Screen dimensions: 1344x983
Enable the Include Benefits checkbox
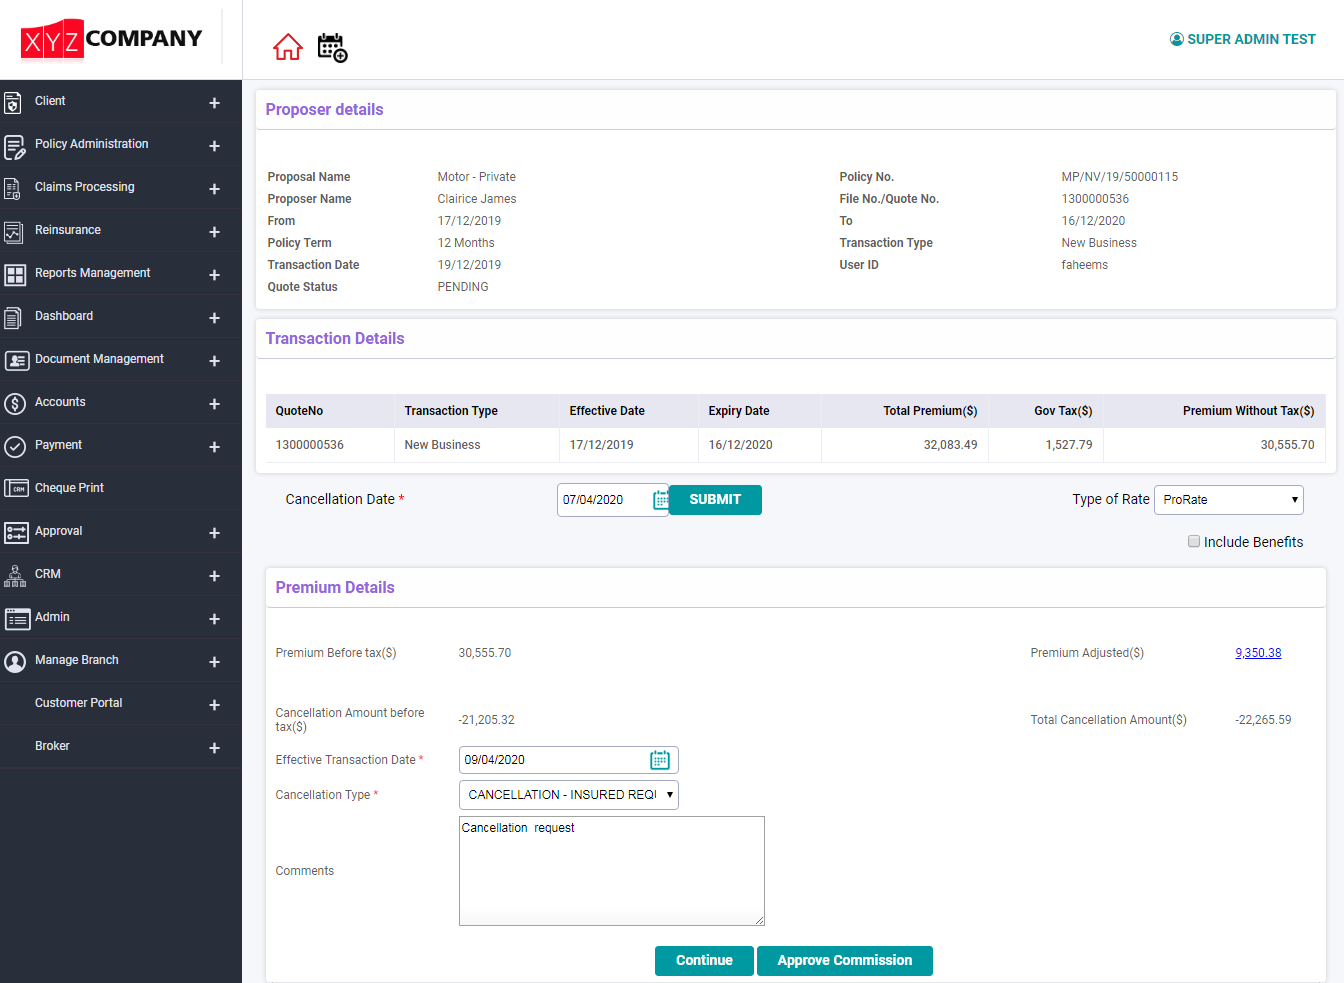pyautogui.click(x=1193, y=541)
